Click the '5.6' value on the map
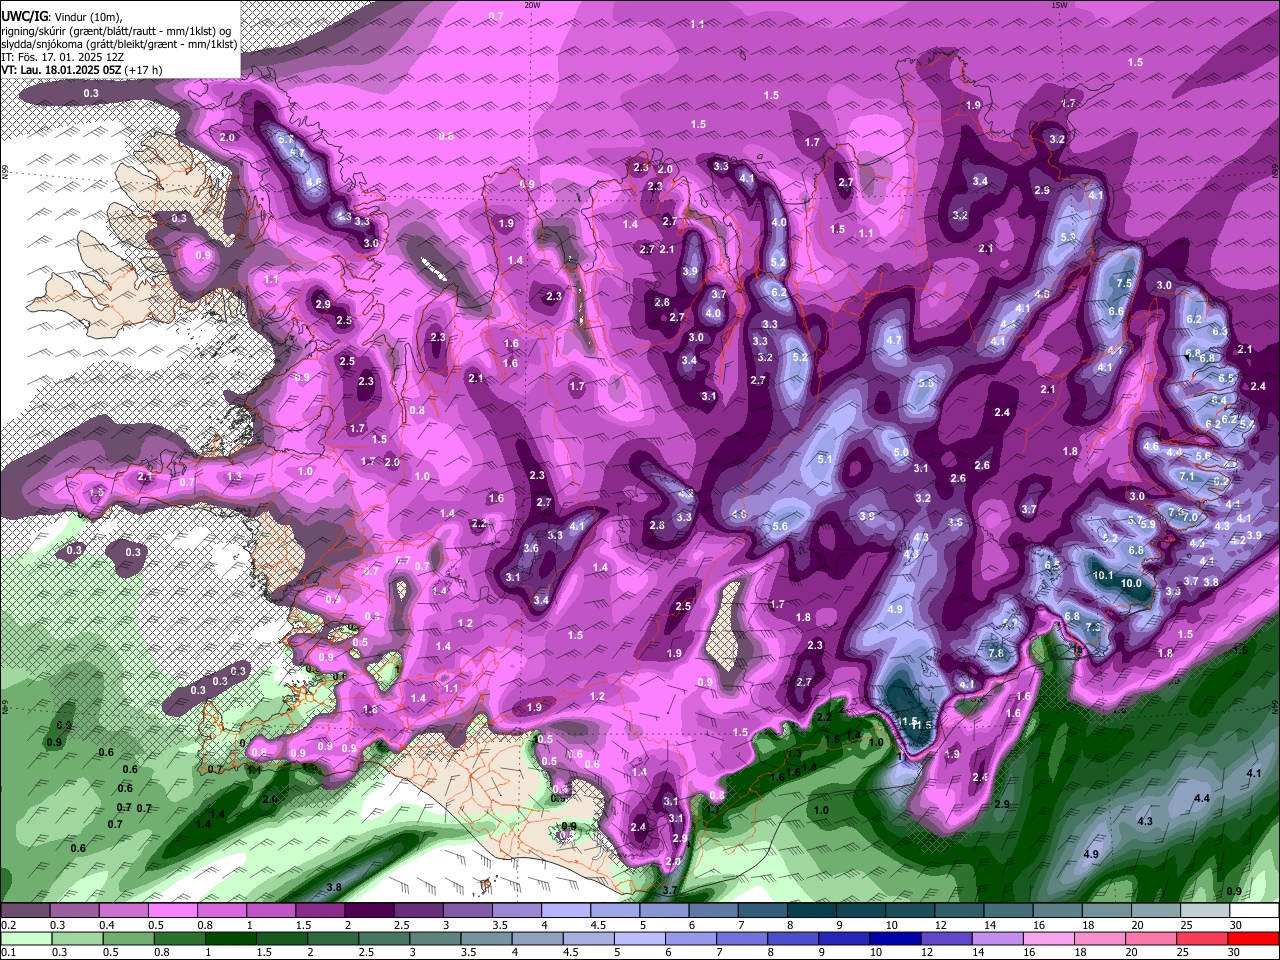This screenshot has width=1280, height=960. coord(780,526)
